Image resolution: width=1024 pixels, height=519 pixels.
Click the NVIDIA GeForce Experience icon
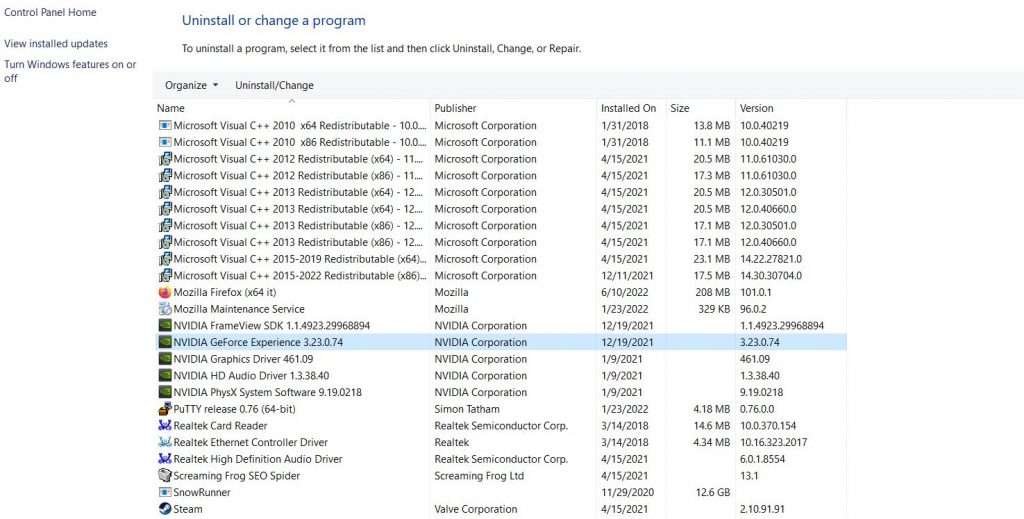tap(165, 342)
